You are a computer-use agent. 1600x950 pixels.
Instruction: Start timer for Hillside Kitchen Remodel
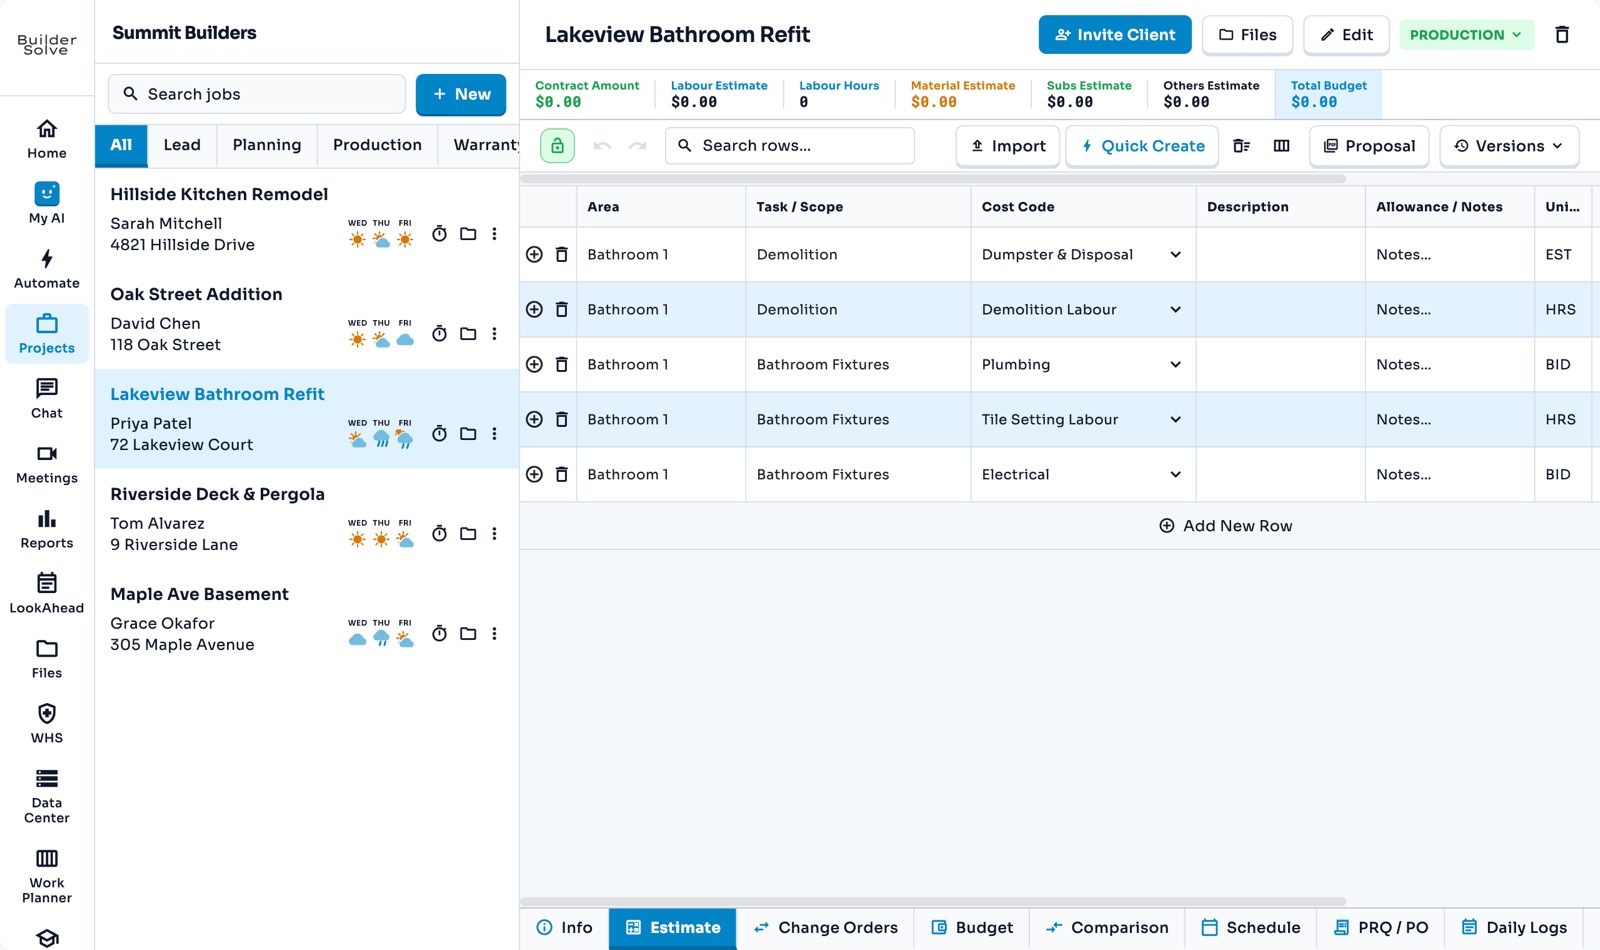tap(439, 234)
